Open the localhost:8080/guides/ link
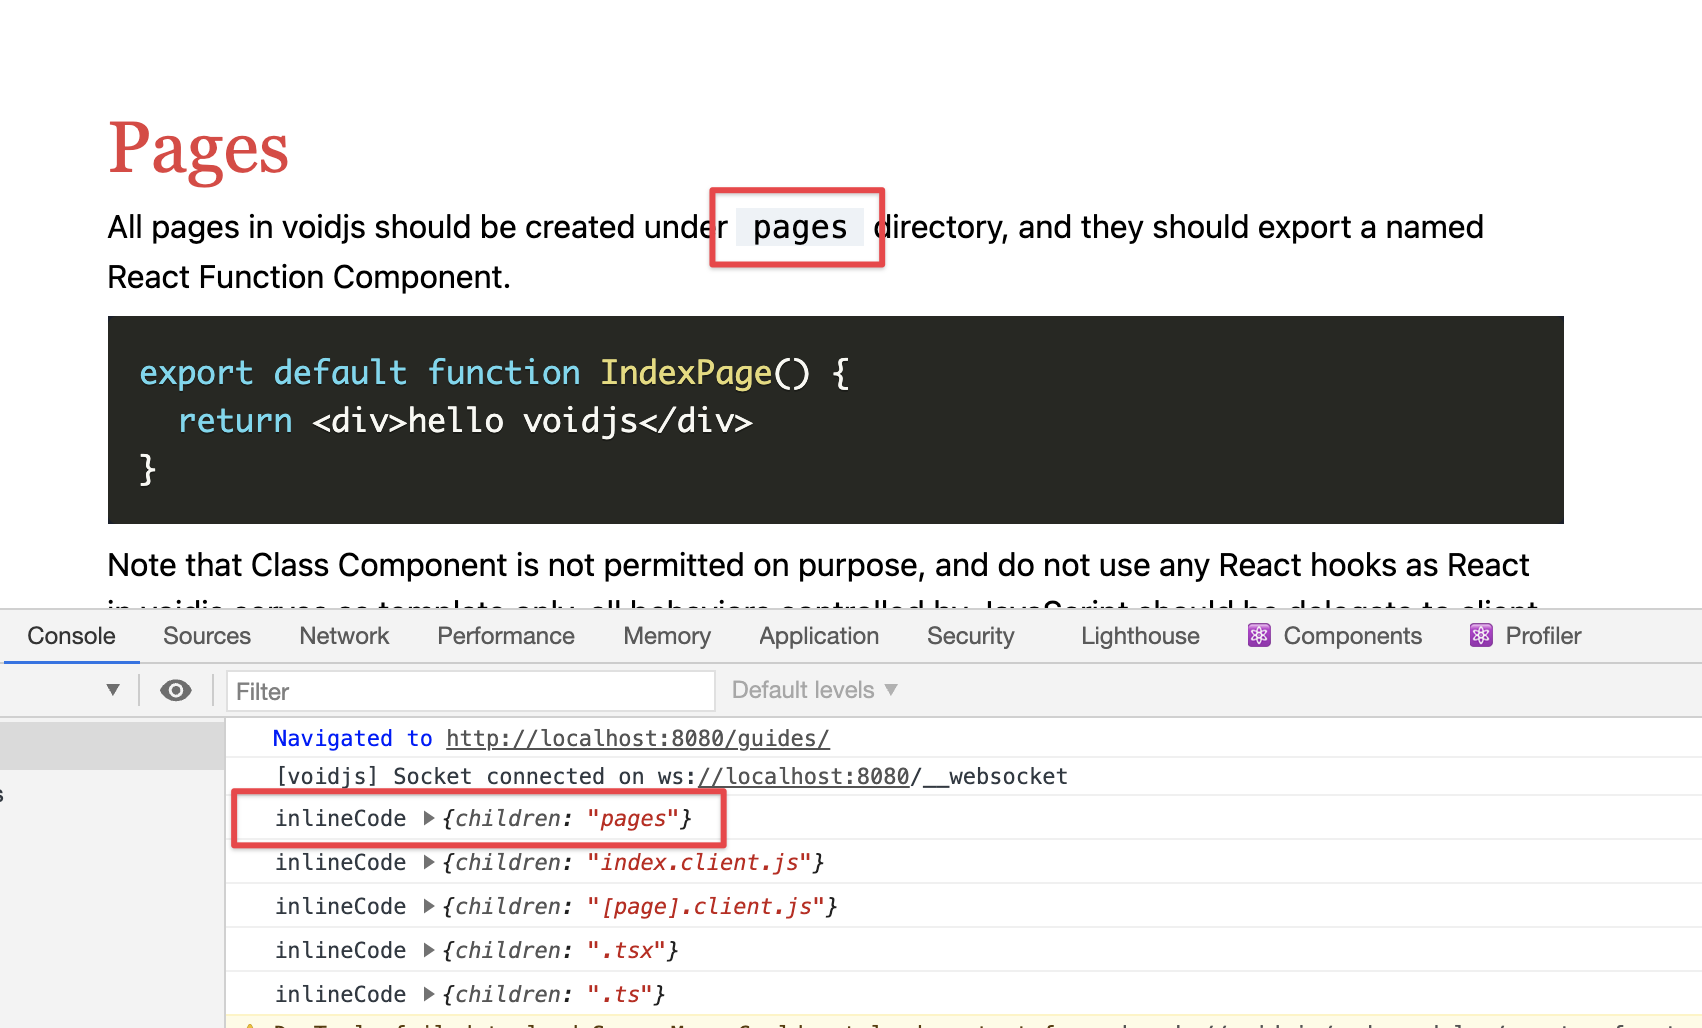1702x1028 pixels. [638, 738]
